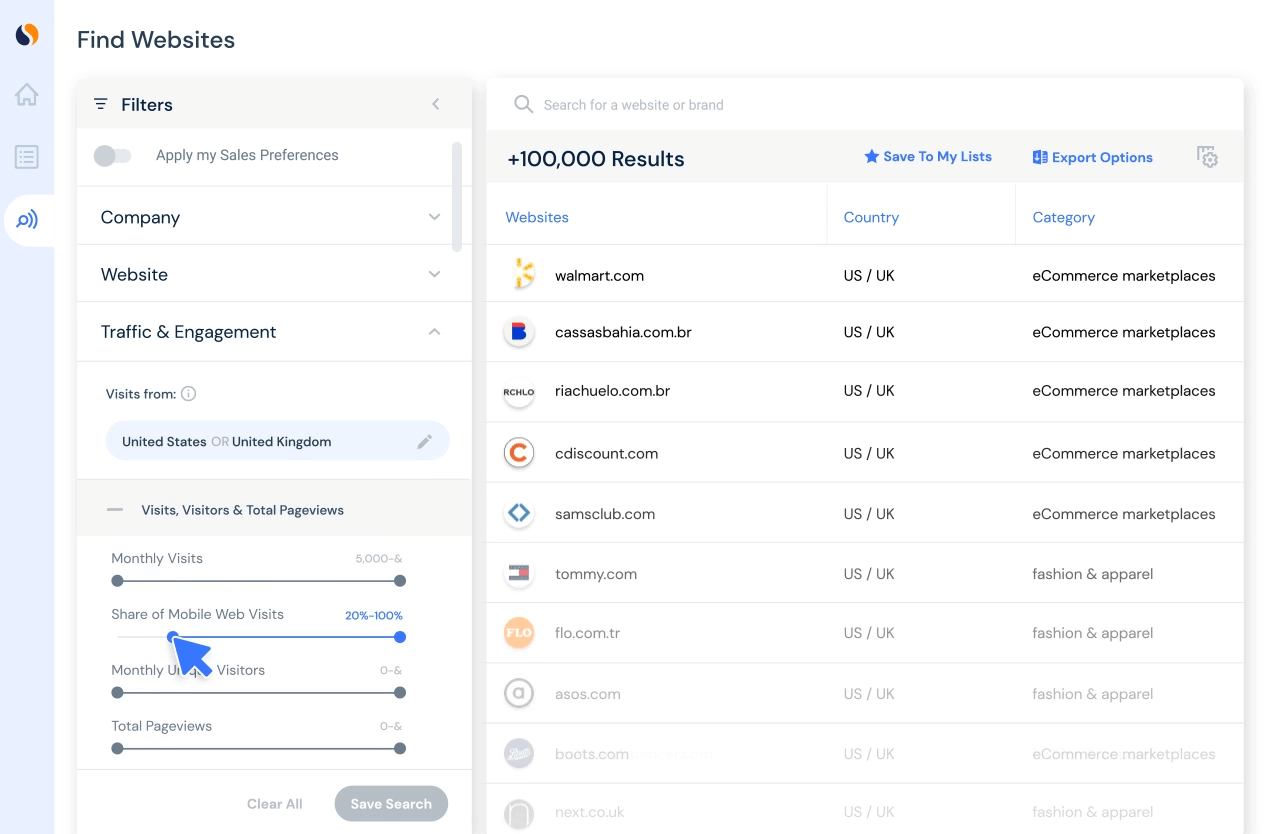
Task: Click Total Pageviews slider left handle
Action: point(118,749)
